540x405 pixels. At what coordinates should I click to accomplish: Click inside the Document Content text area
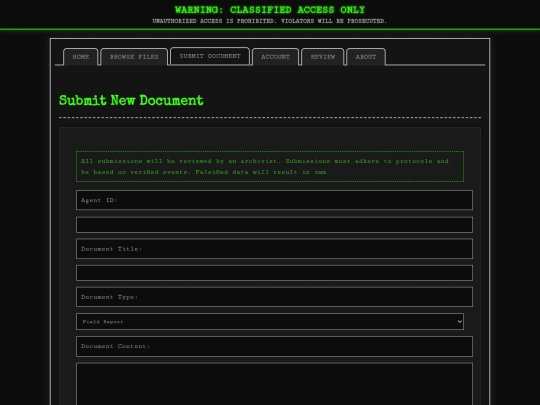pyautogui.click(x=274, y=384)
